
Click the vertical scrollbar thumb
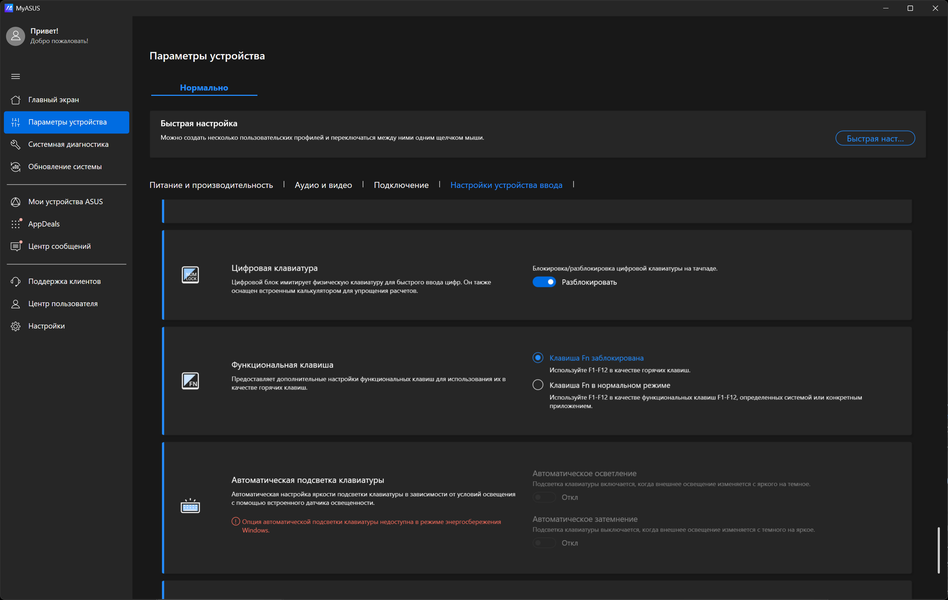pyautogui.click(x=939, y=550)
